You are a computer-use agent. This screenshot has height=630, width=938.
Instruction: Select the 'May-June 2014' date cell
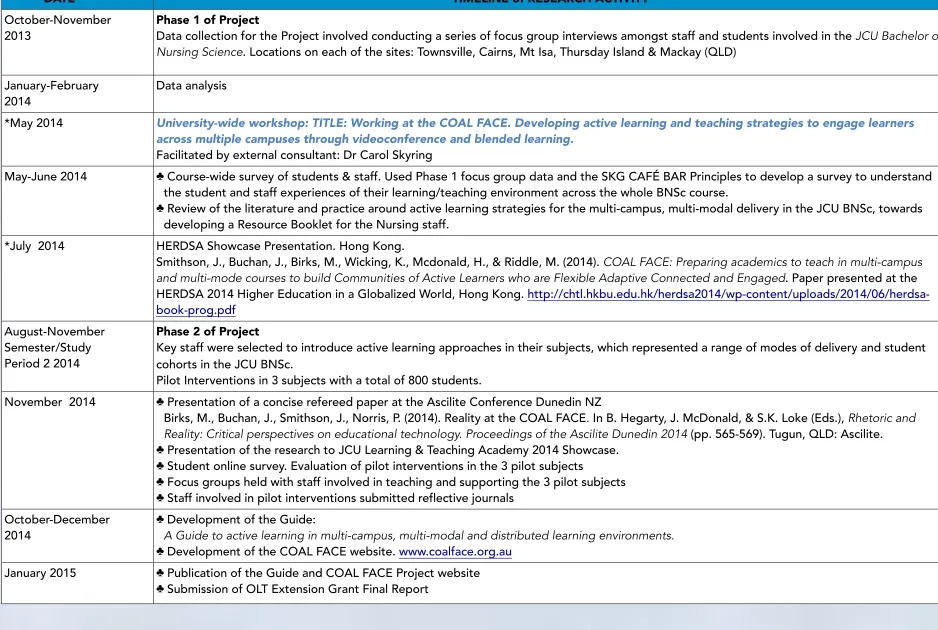(77, 200)
